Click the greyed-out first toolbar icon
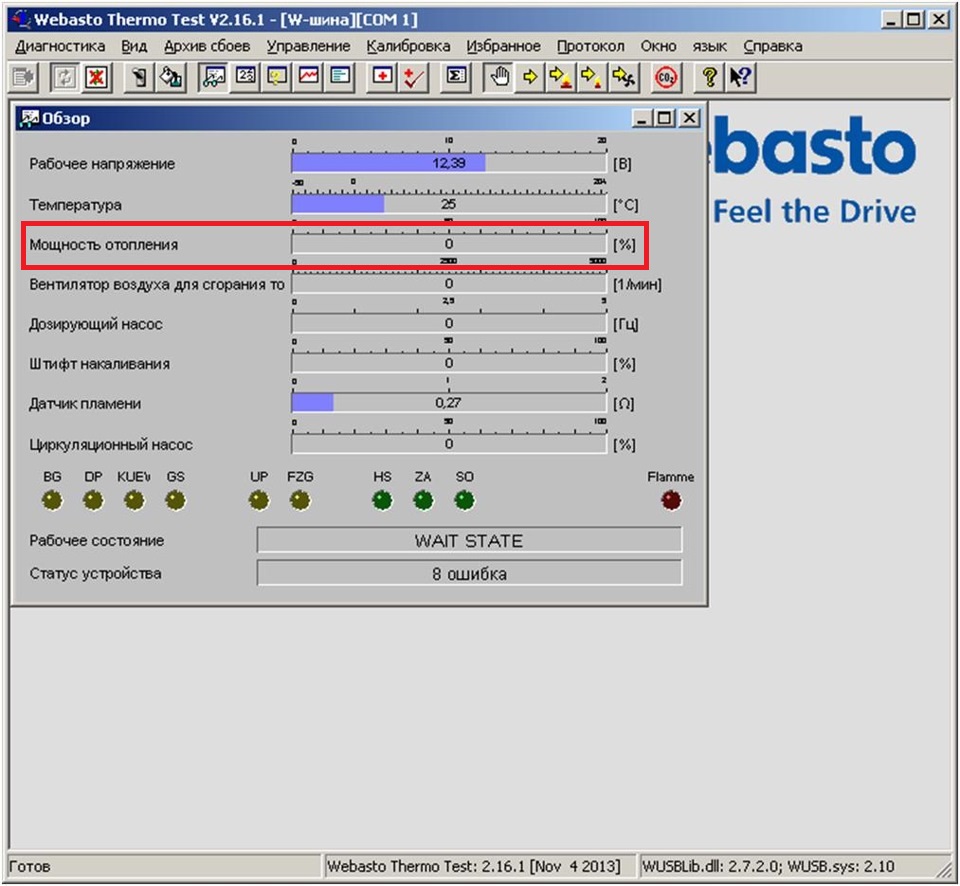The height and width of the screenshot is (886, 960). coord(24,77)
